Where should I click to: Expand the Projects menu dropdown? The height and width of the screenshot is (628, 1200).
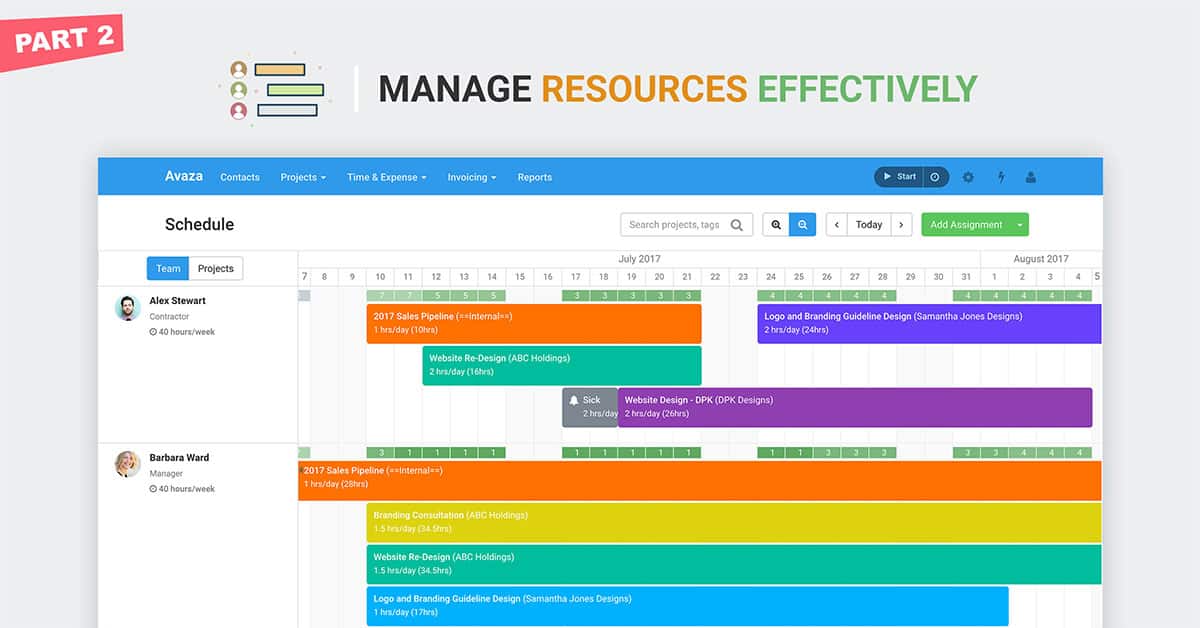coord(303,177)
